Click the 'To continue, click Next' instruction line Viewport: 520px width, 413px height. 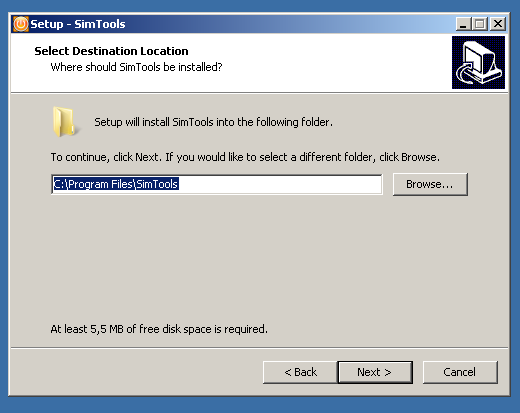(x=245, y=157)
